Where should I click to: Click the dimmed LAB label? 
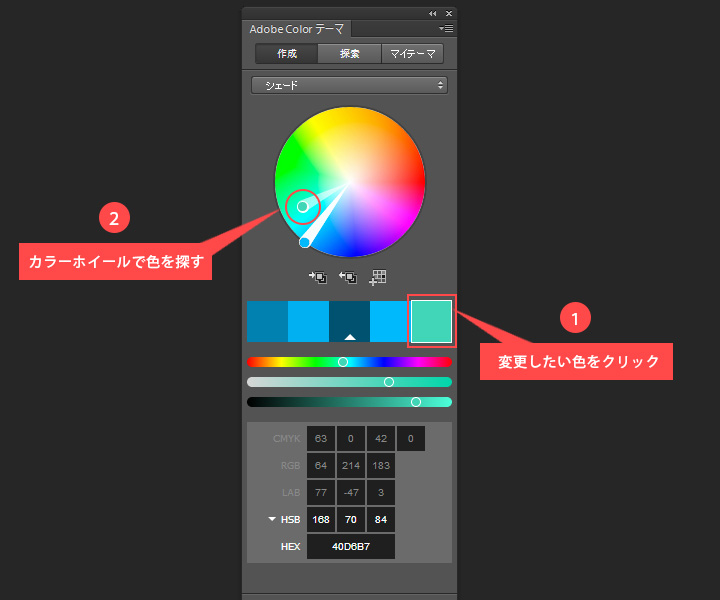pos(291,493)
